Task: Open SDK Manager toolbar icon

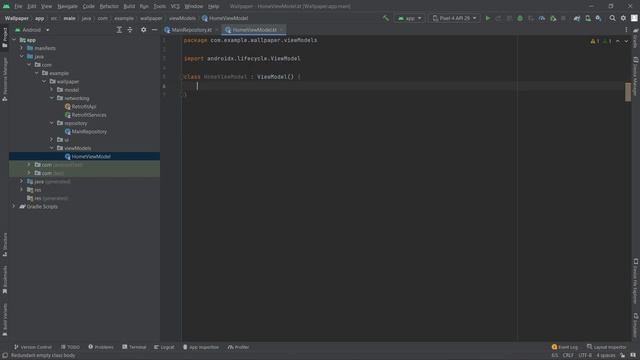Action: pos(598,18)
